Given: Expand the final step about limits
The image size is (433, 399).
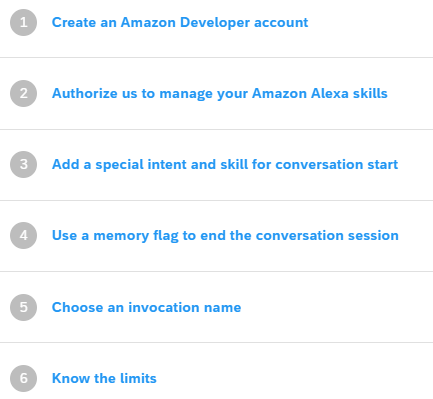Looking at the screenshot, I should tap(216, 371).
